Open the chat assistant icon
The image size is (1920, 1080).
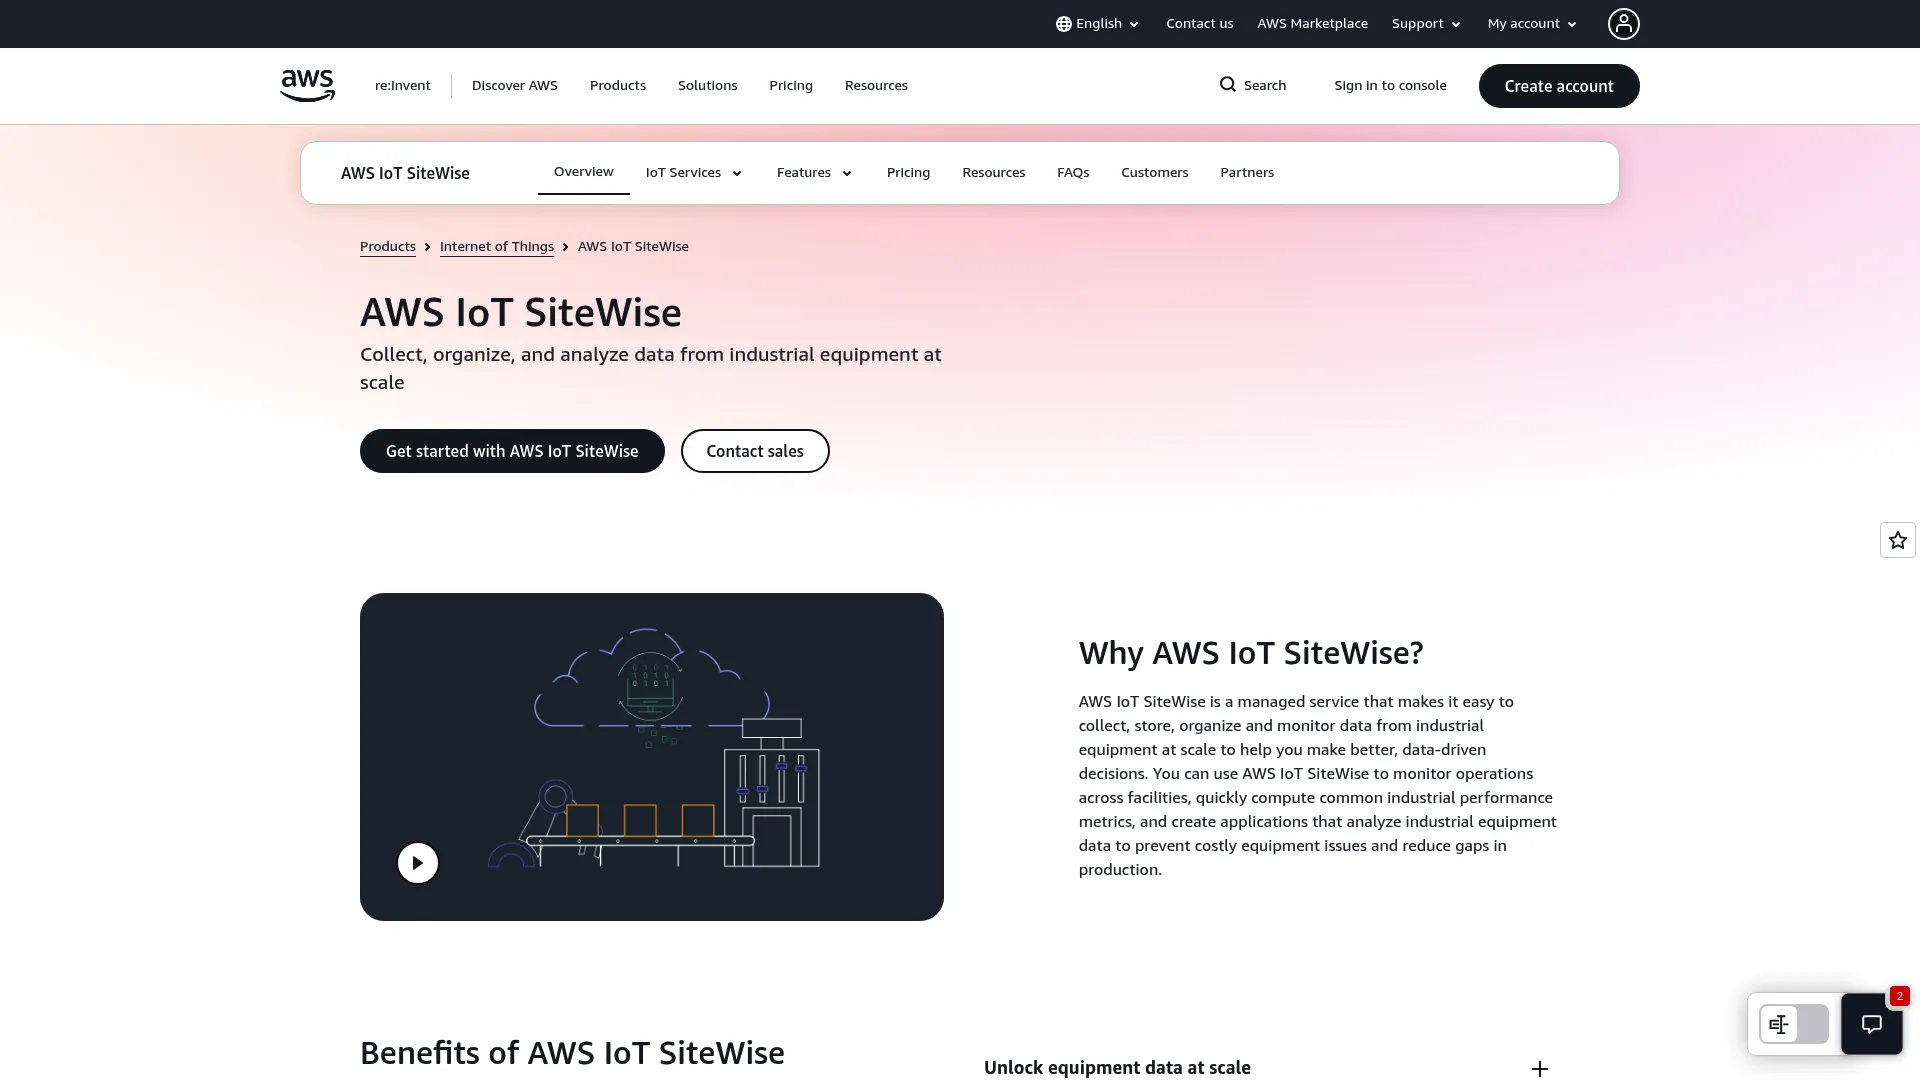point(1871,1024)
